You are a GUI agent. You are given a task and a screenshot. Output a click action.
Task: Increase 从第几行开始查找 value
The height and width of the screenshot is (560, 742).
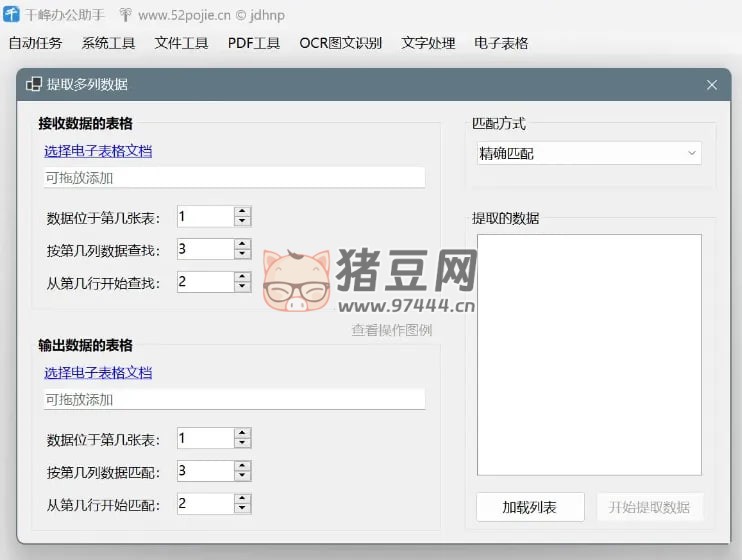242,277
